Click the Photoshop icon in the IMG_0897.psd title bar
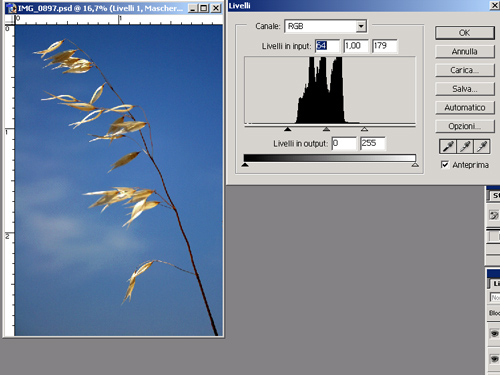 pyautogui.click(x=12, y=8)
